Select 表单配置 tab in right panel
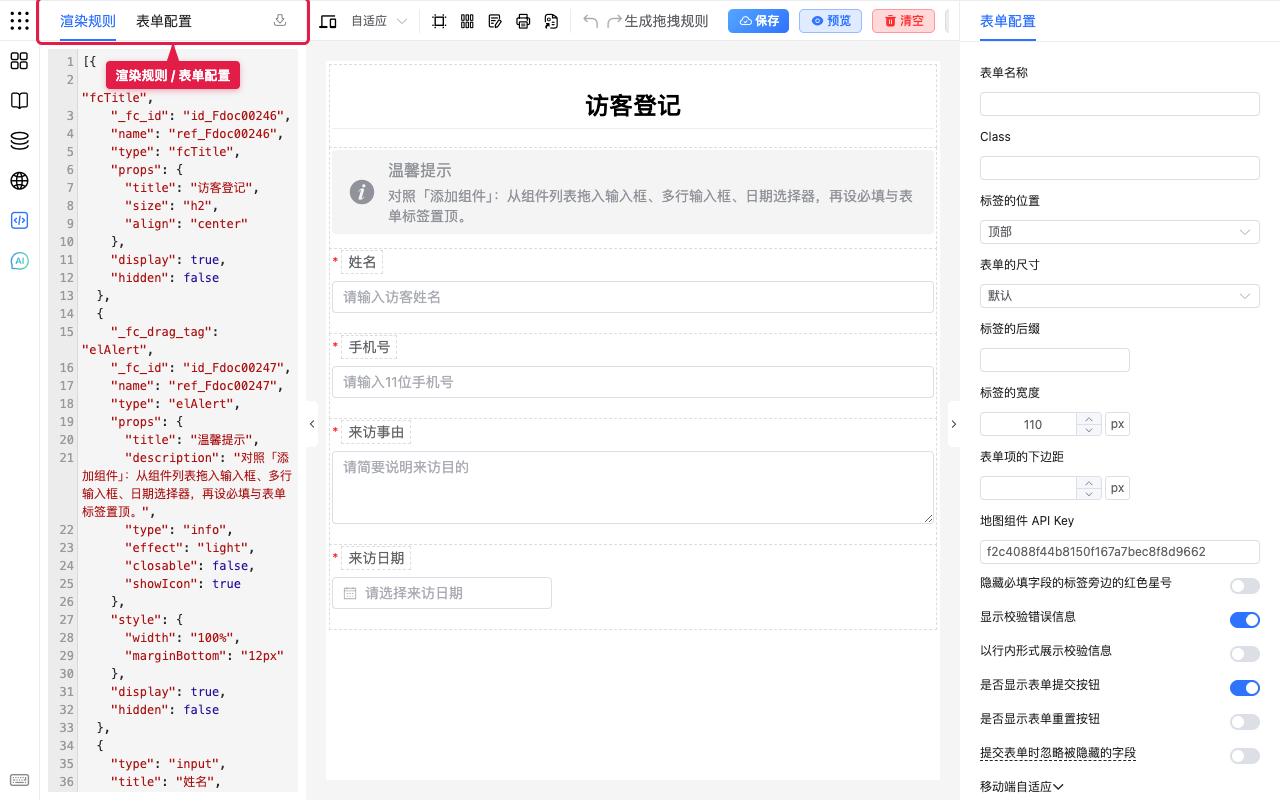1280x800 pixels. (1008, 21)
